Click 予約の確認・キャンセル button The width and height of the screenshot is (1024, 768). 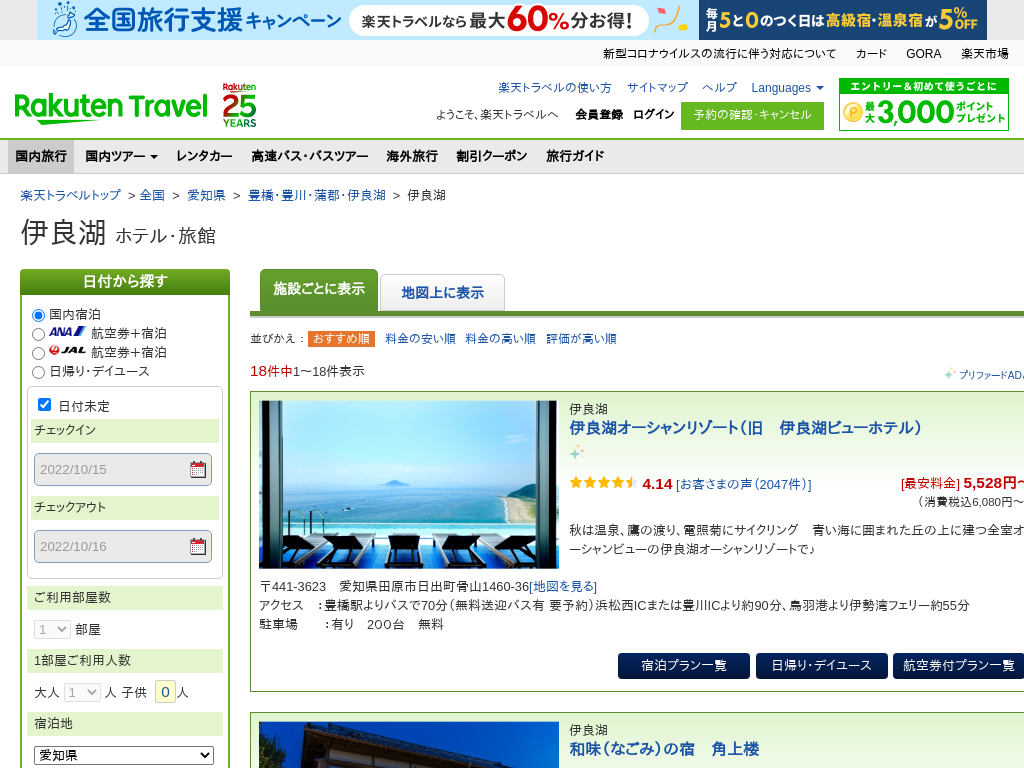coord(752,116)
